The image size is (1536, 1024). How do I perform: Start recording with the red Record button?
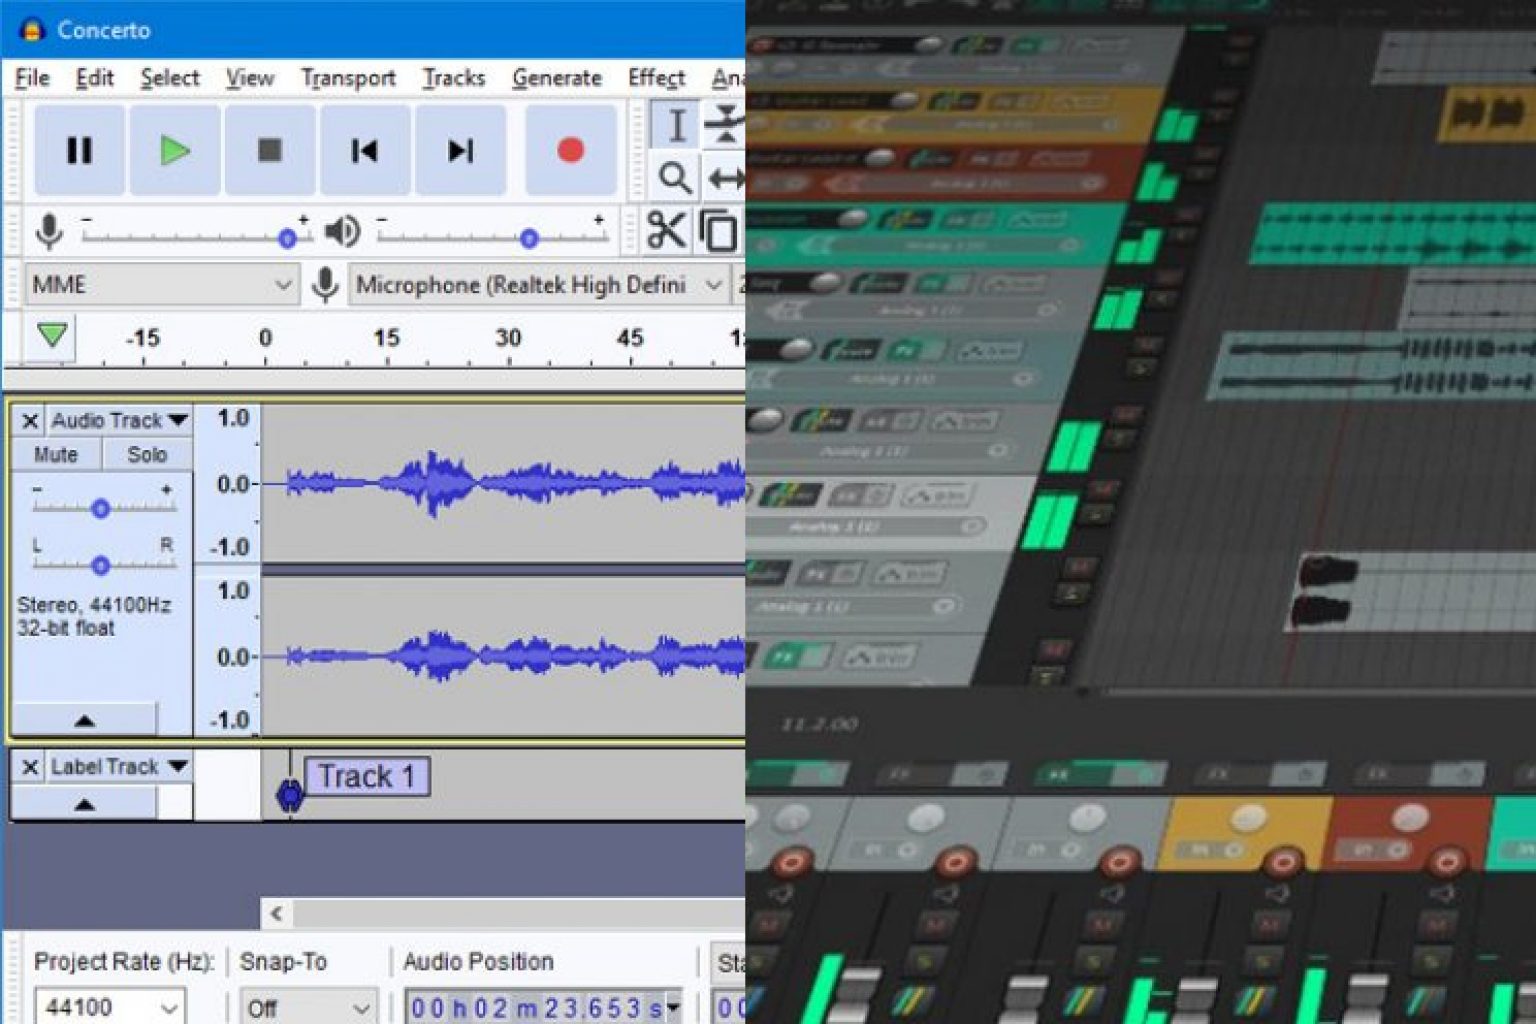click(x=570, y=151)
